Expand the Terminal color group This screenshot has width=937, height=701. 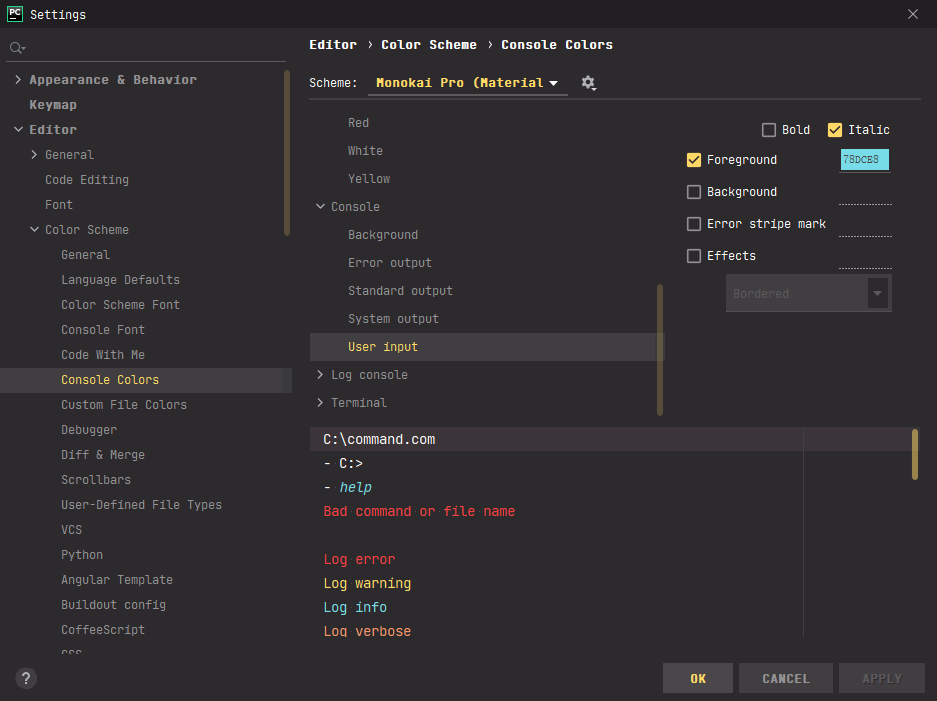[320, 403]
